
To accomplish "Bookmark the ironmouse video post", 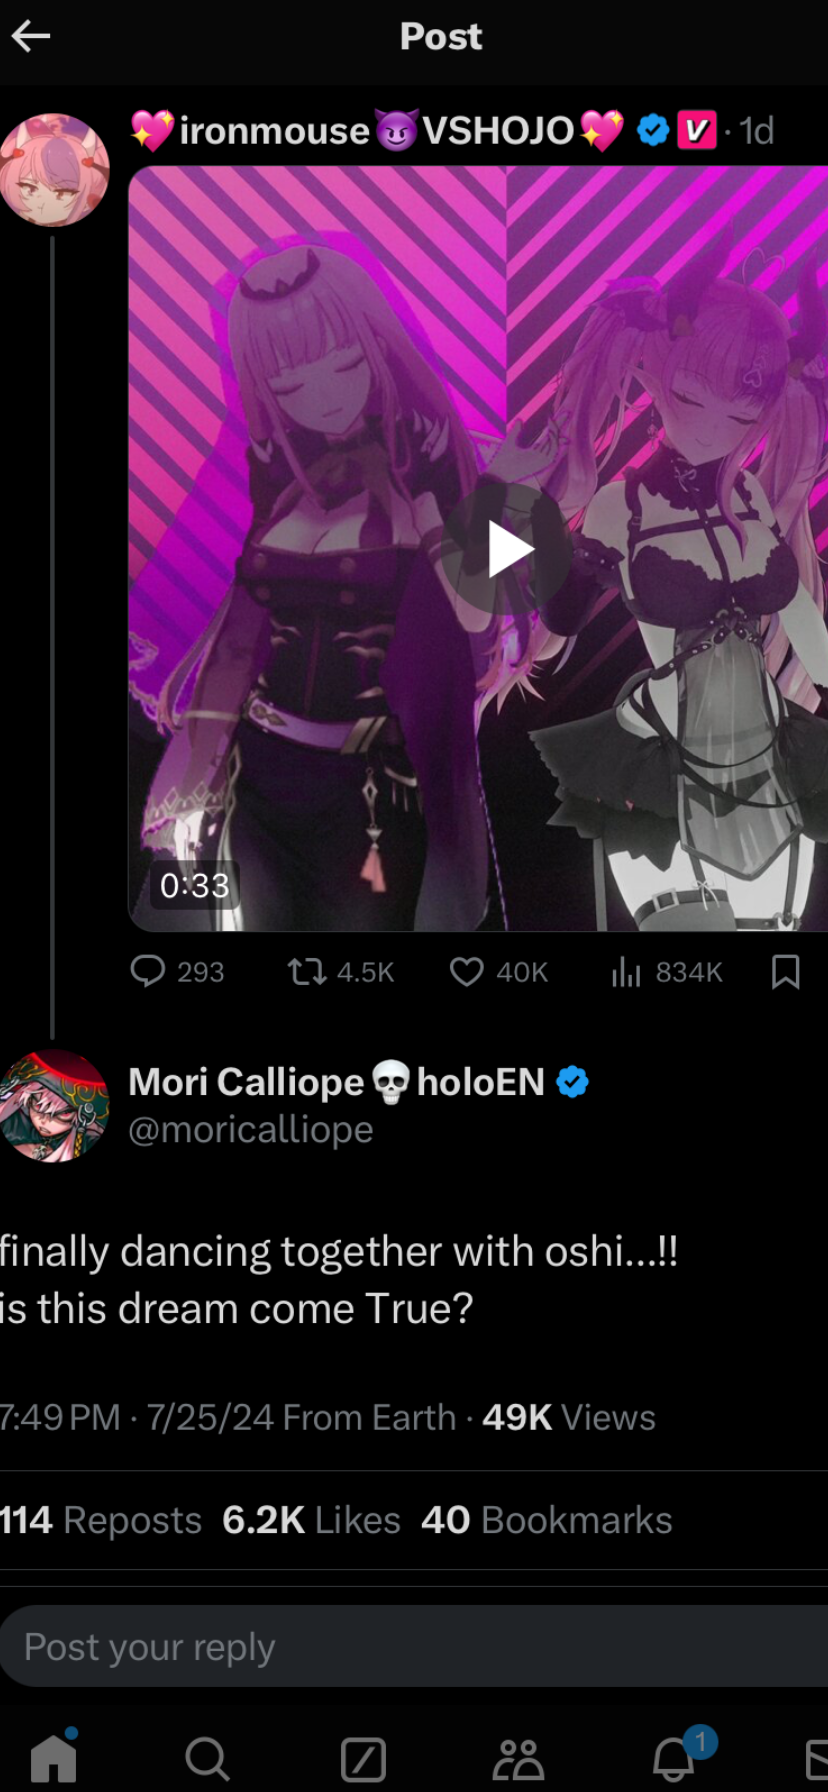I will click(x=786, y=971).
